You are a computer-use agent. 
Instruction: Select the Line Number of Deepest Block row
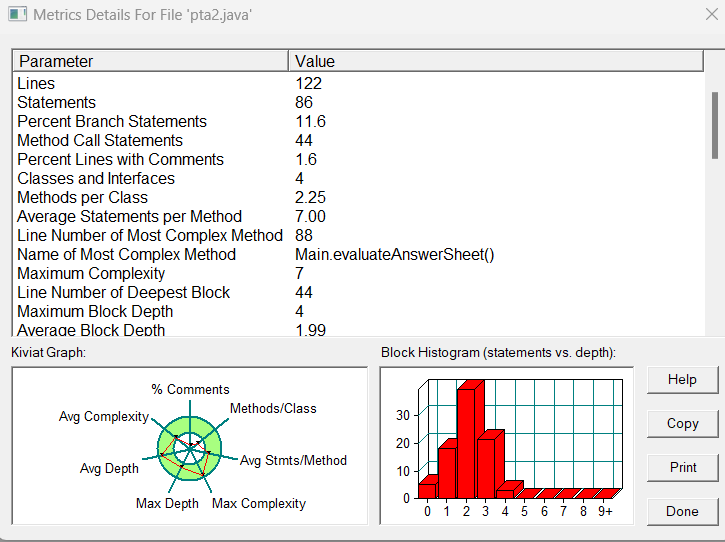pyautogui.click(x=358, y=292)
